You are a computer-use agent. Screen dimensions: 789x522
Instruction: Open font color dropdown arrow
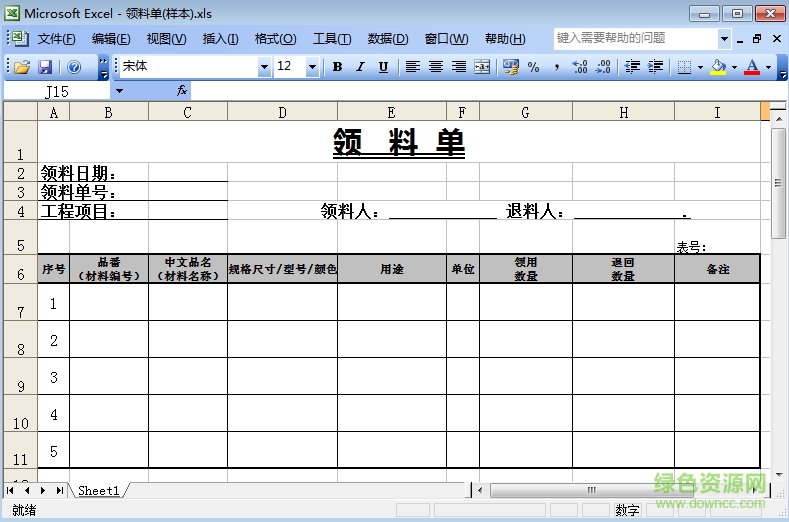pos(768,67)
